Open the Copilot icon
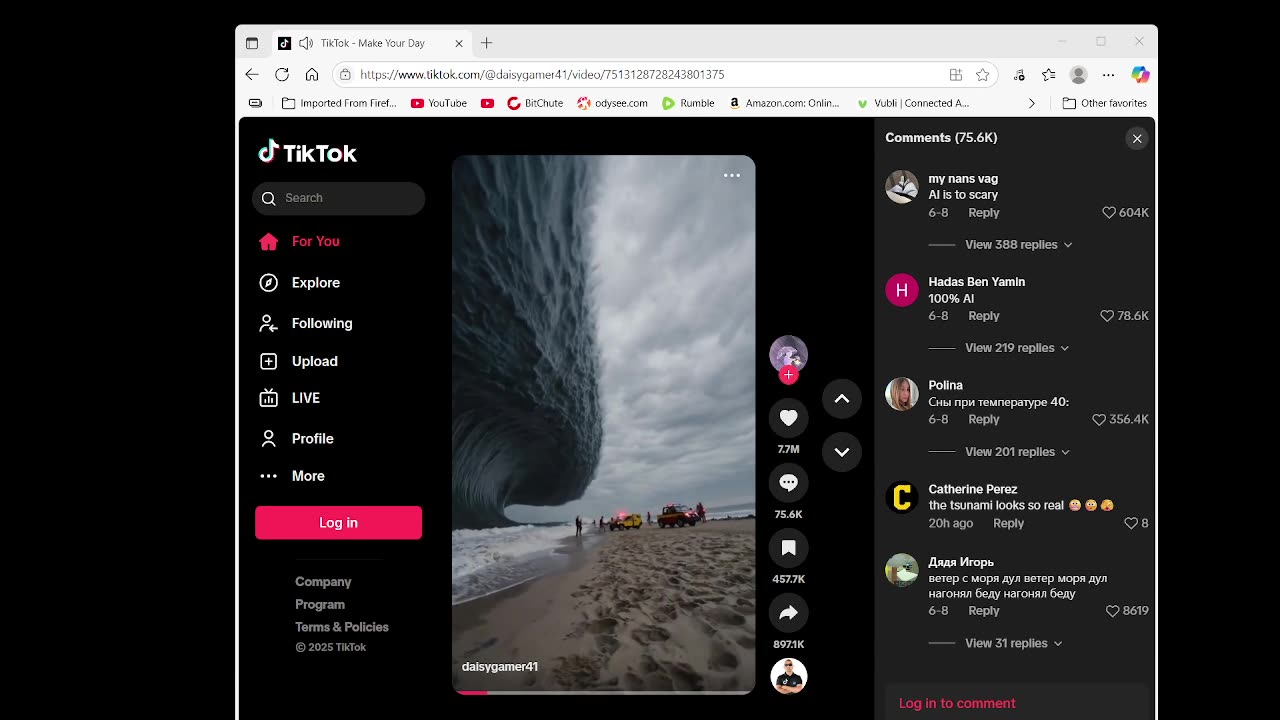The height and width of the screenshot is (720, 1280). 1140,75
